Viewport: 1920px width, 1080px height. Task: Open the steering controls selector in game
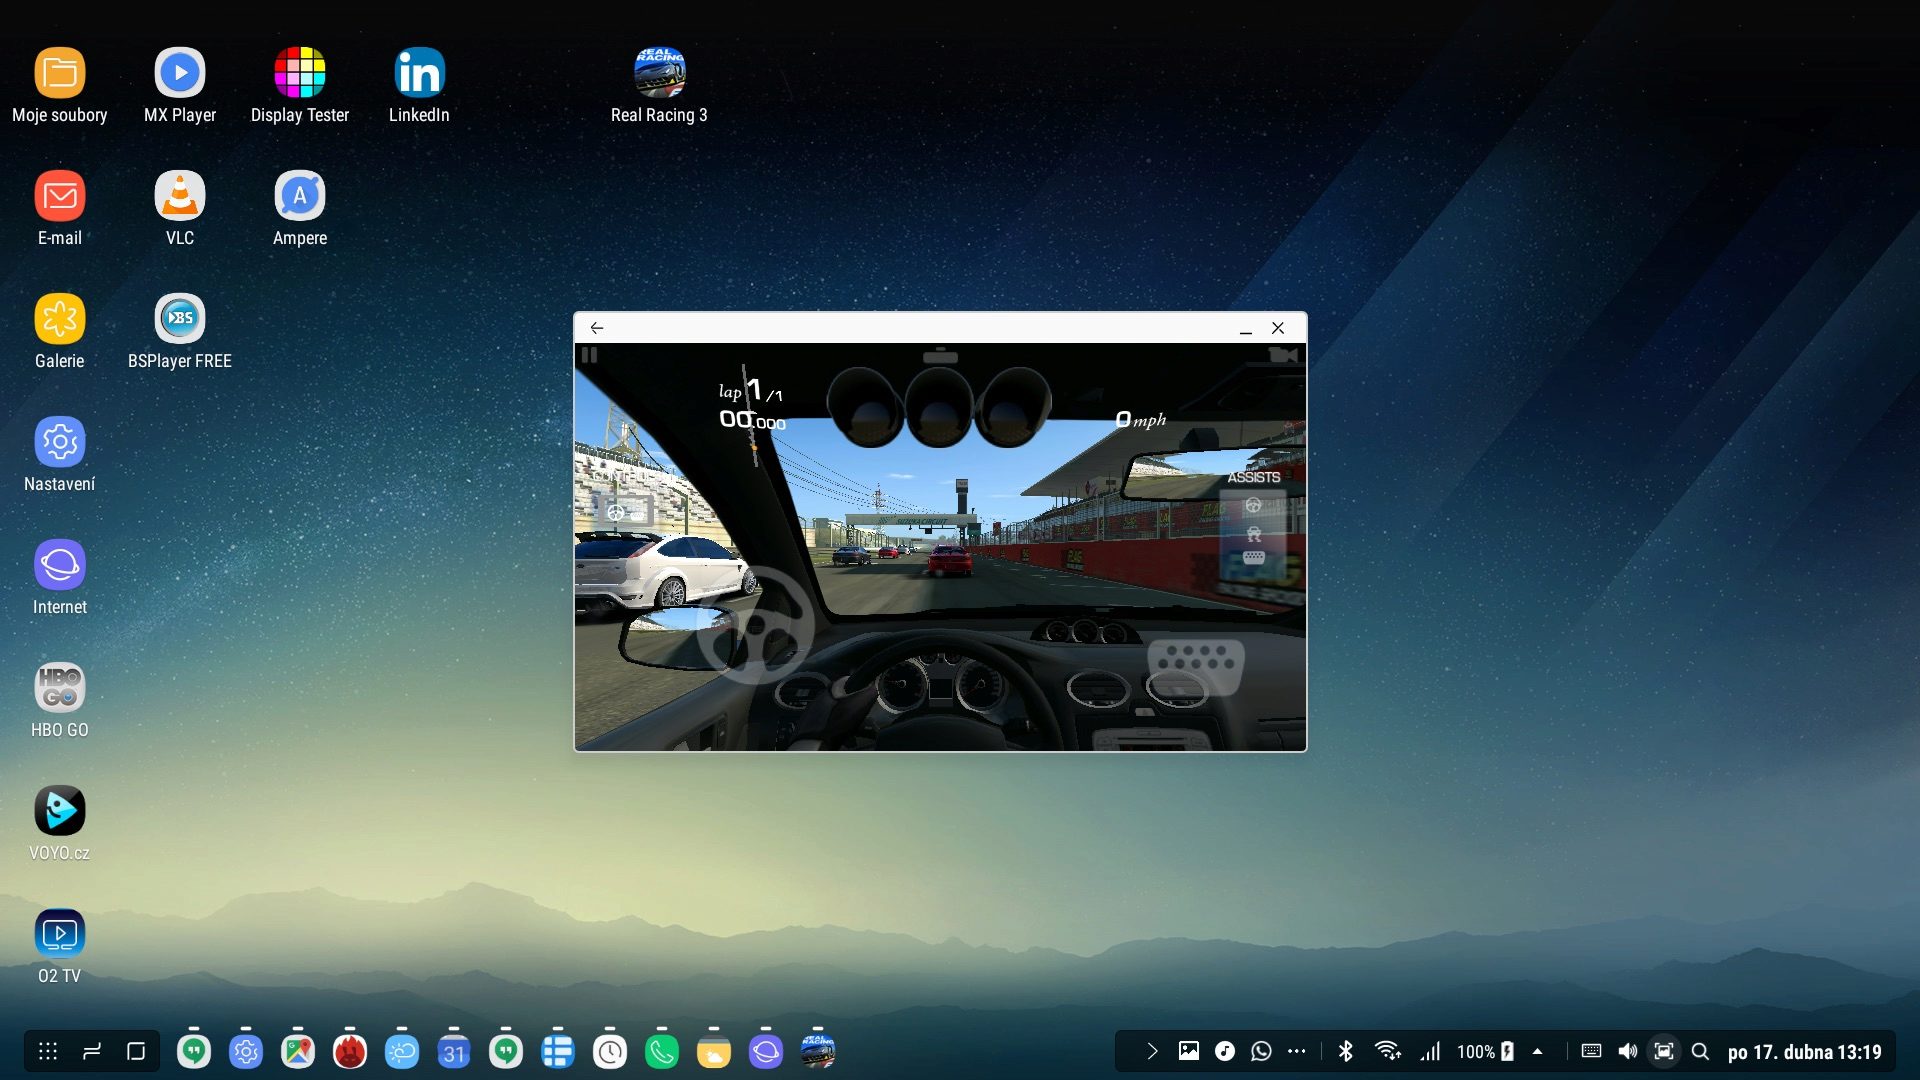click(625, 512)
